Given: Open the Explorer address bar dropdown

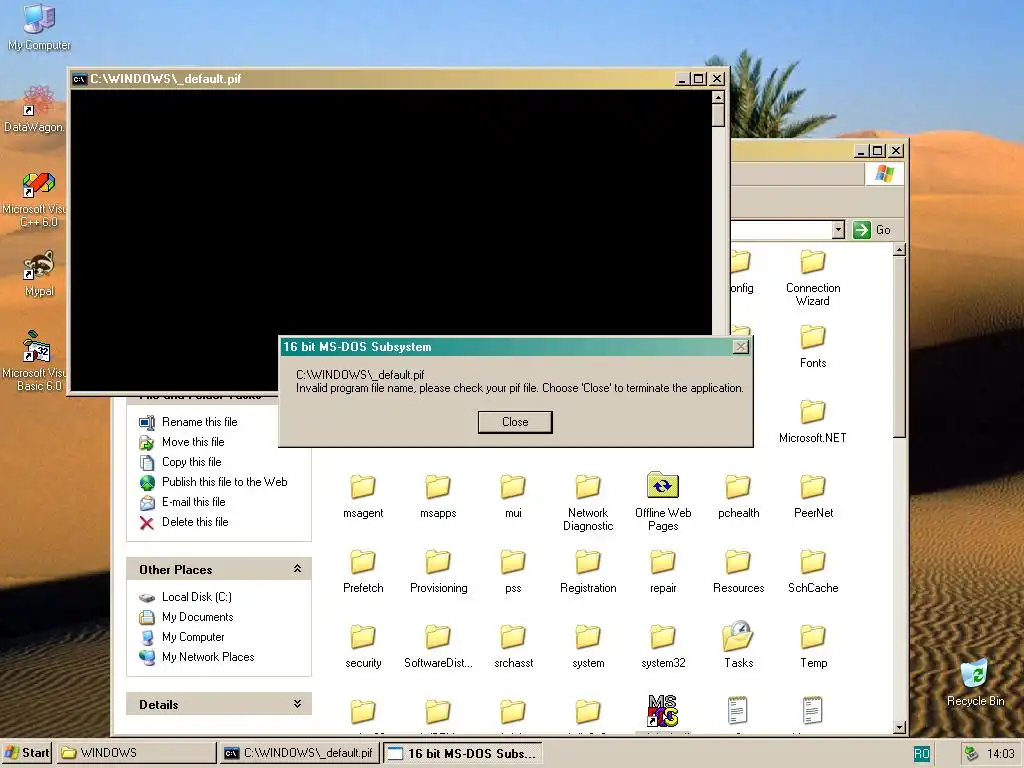Looking at the screenshot, I should (x=838, y=230).
